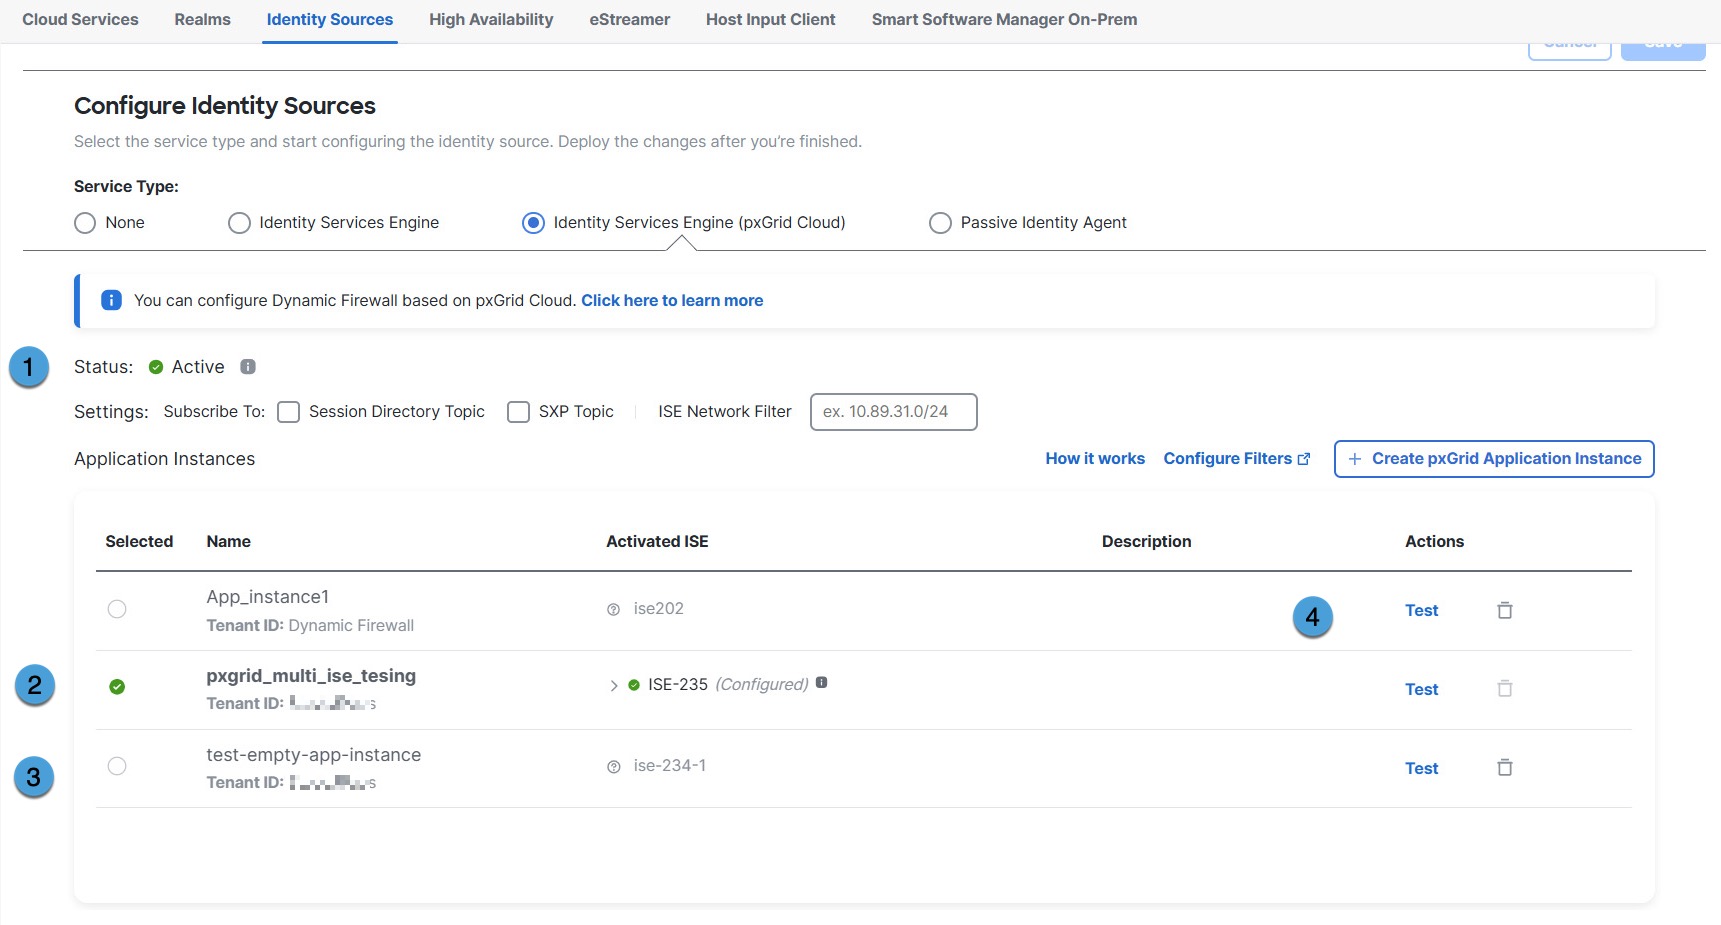The image size is (1721, 925).
Task: Click the question icon next to ise202
Action: (614, 610)
